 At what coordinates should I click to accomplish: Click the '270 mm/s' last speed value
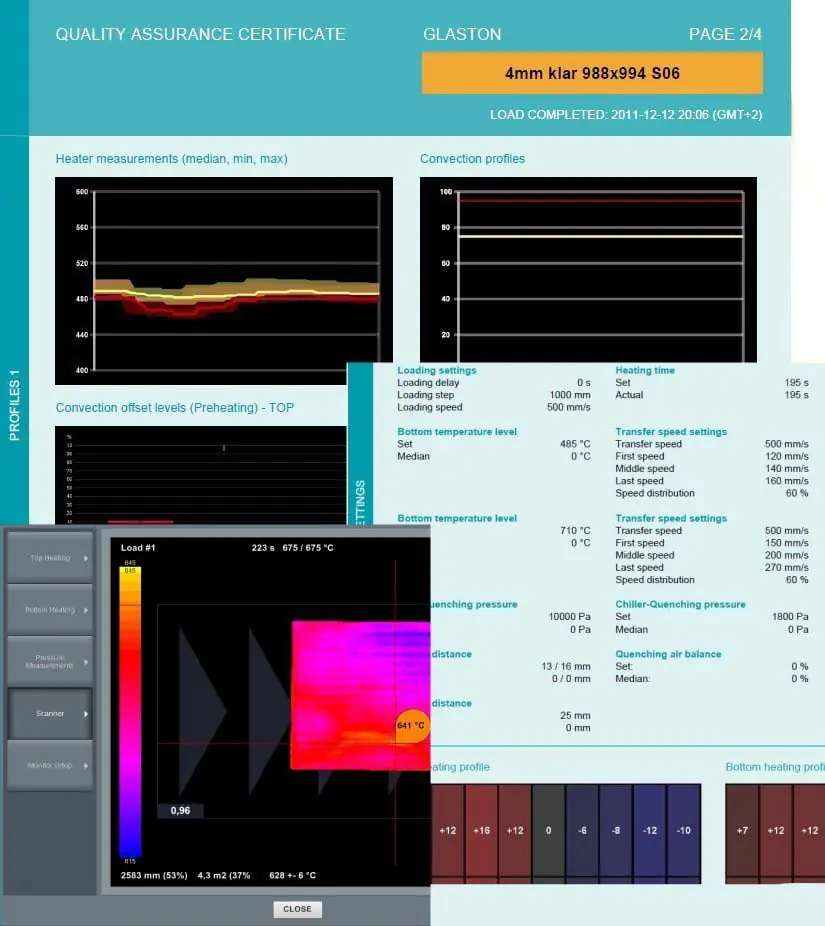coord(787,568)
